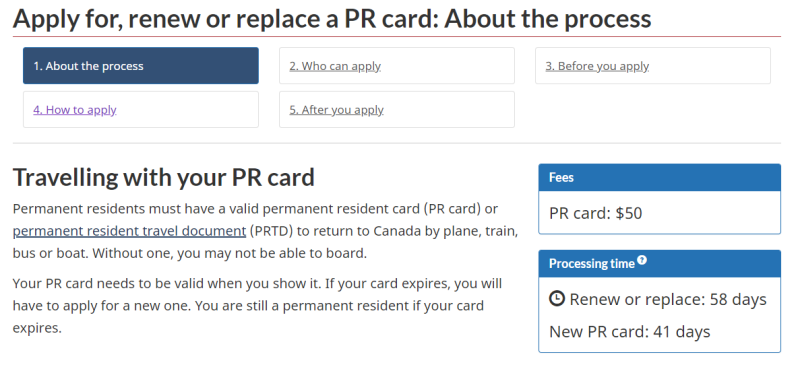The width and height of the screenshot is (800, 373).
Task: Click the 'New PR card: 41 days' line
Action: (630, 332)
